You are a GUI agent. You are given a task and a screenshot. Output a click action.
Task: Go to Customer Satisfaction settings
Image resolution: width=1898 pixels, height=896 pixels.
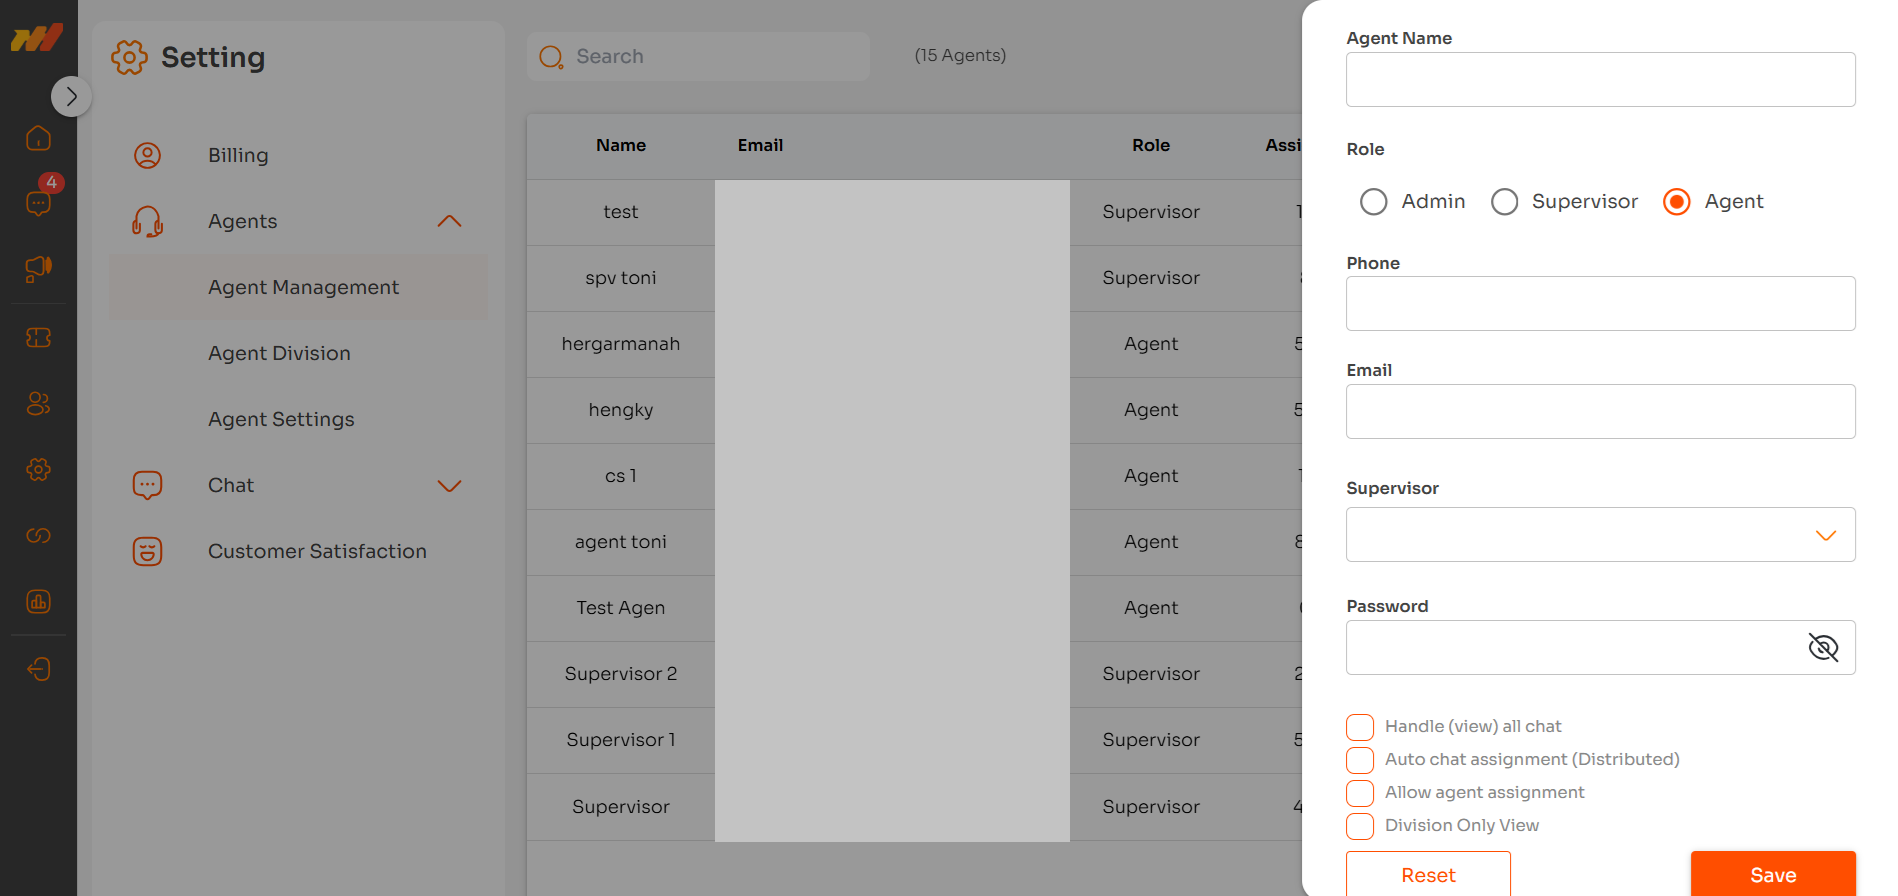pos(317,551)
